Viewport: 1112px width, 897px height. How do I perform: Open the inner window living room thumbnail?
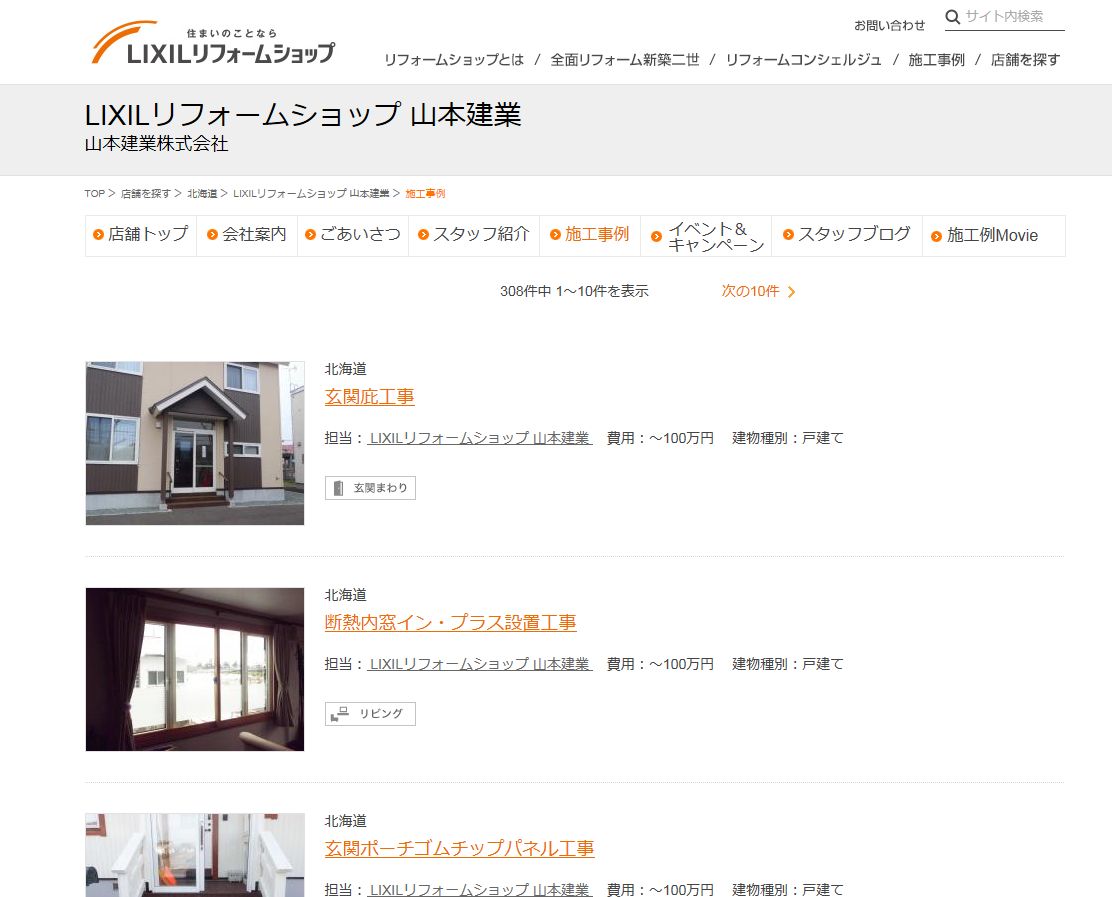[195, 669]
